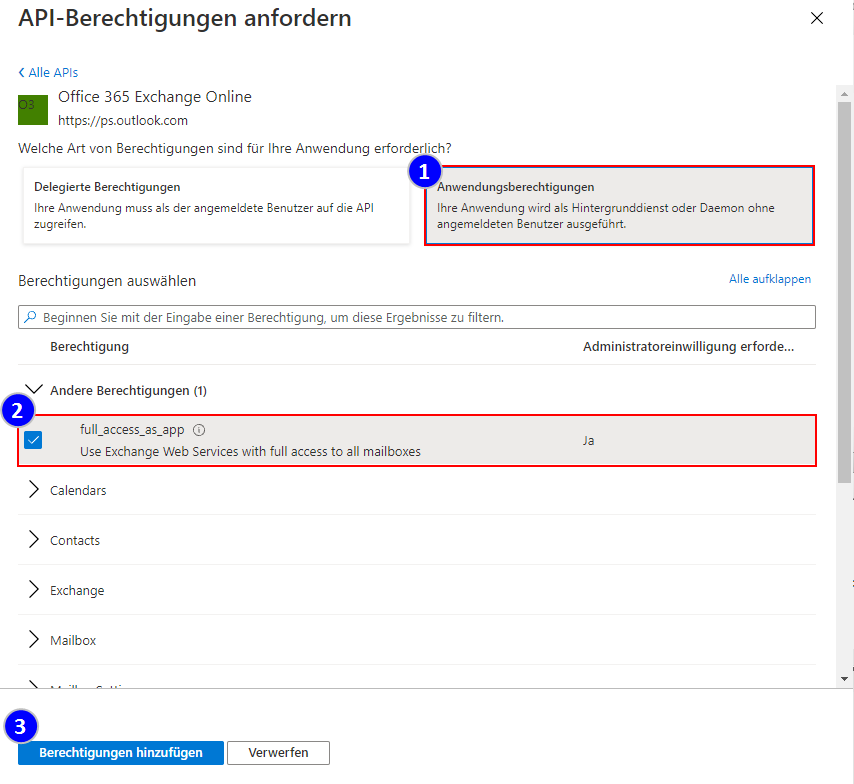854x784 pixels.
Task: Click Verwerfen button
Action: (x=278, y=752)
